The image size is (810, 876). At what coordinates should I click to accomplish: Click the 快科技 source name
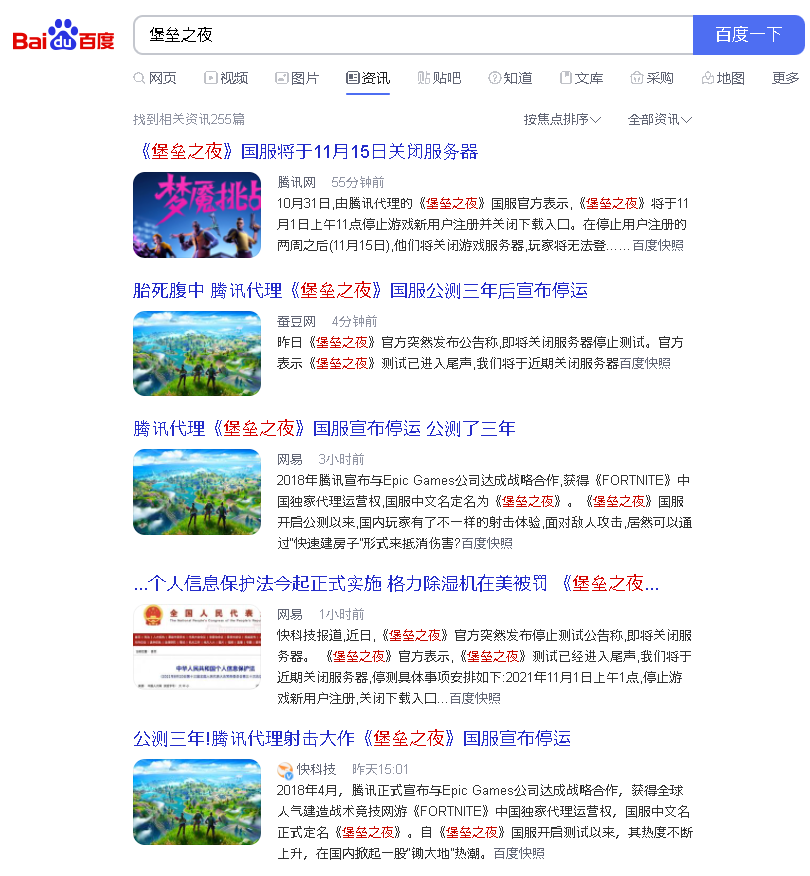316,769
